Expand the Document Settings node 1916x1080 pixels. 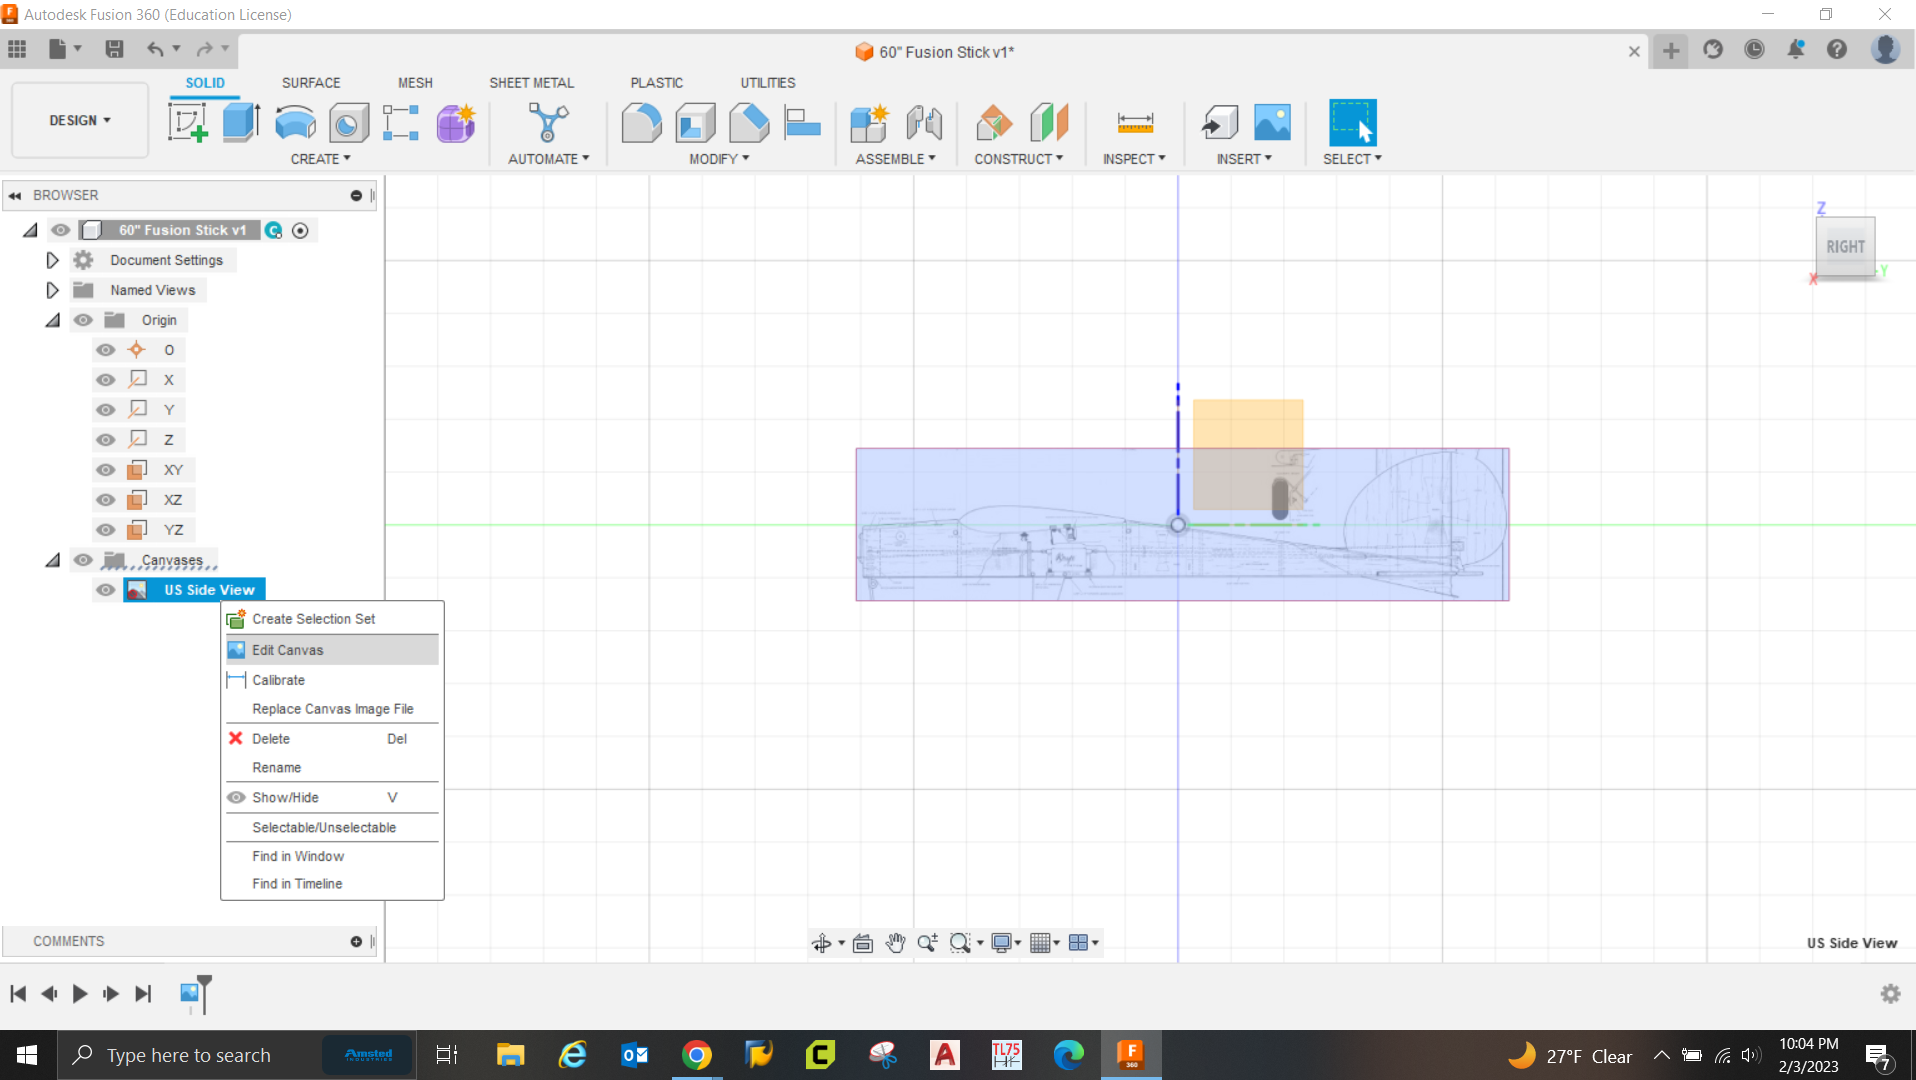pos(52,260)
